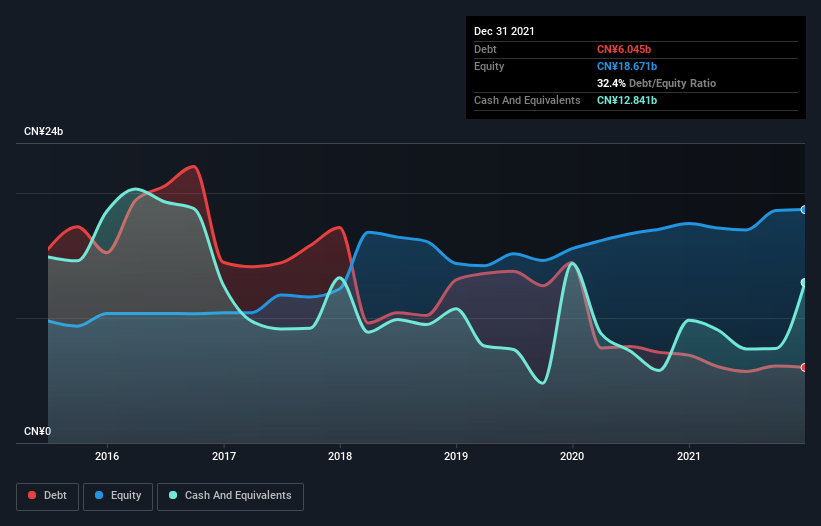Select the 2021 axis label
This screenshot has width=821, height=526.
tap(689, 456)
